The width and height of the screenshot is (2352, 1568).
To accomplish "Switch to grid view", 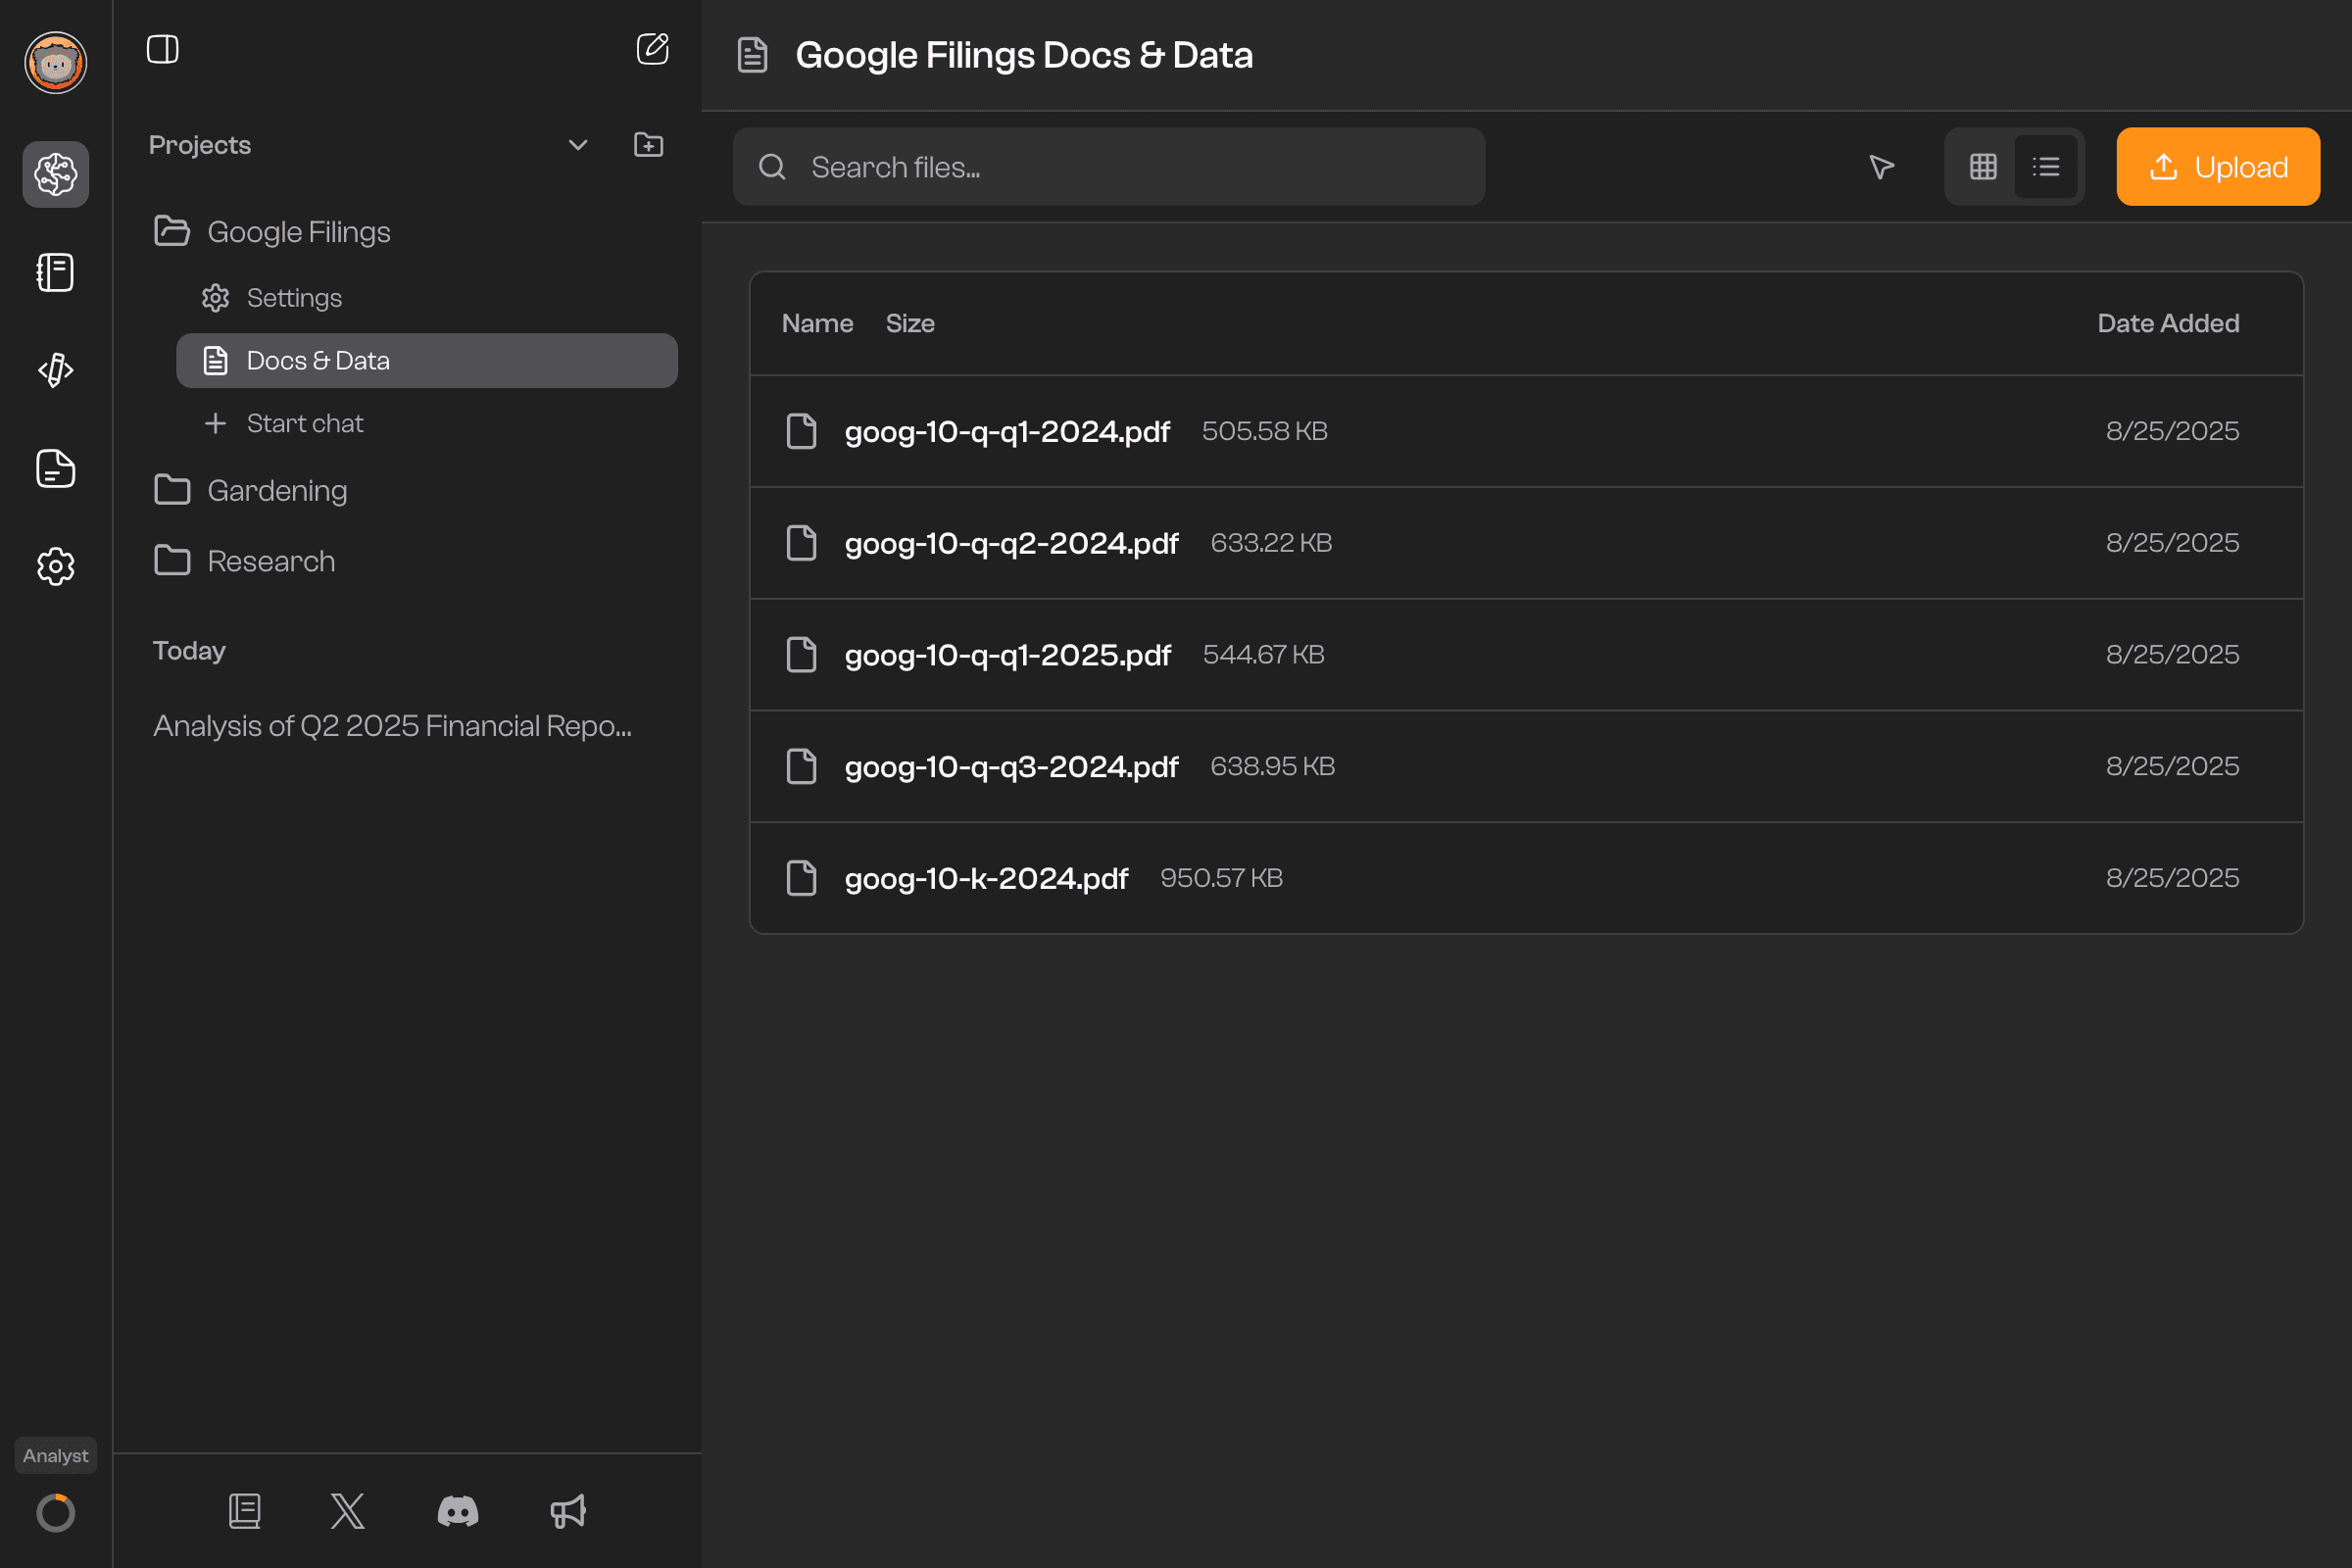I will [x=1983, y=166].
